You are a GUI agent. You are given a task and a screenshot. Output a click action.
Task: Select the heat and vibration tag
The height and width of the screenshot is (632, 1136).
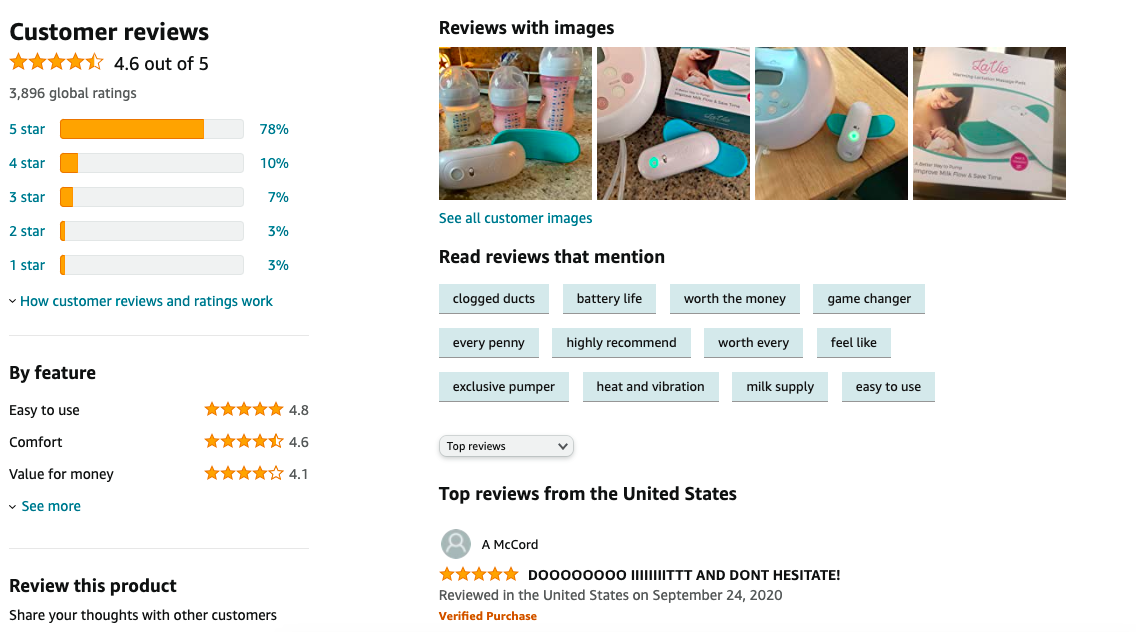650,387
